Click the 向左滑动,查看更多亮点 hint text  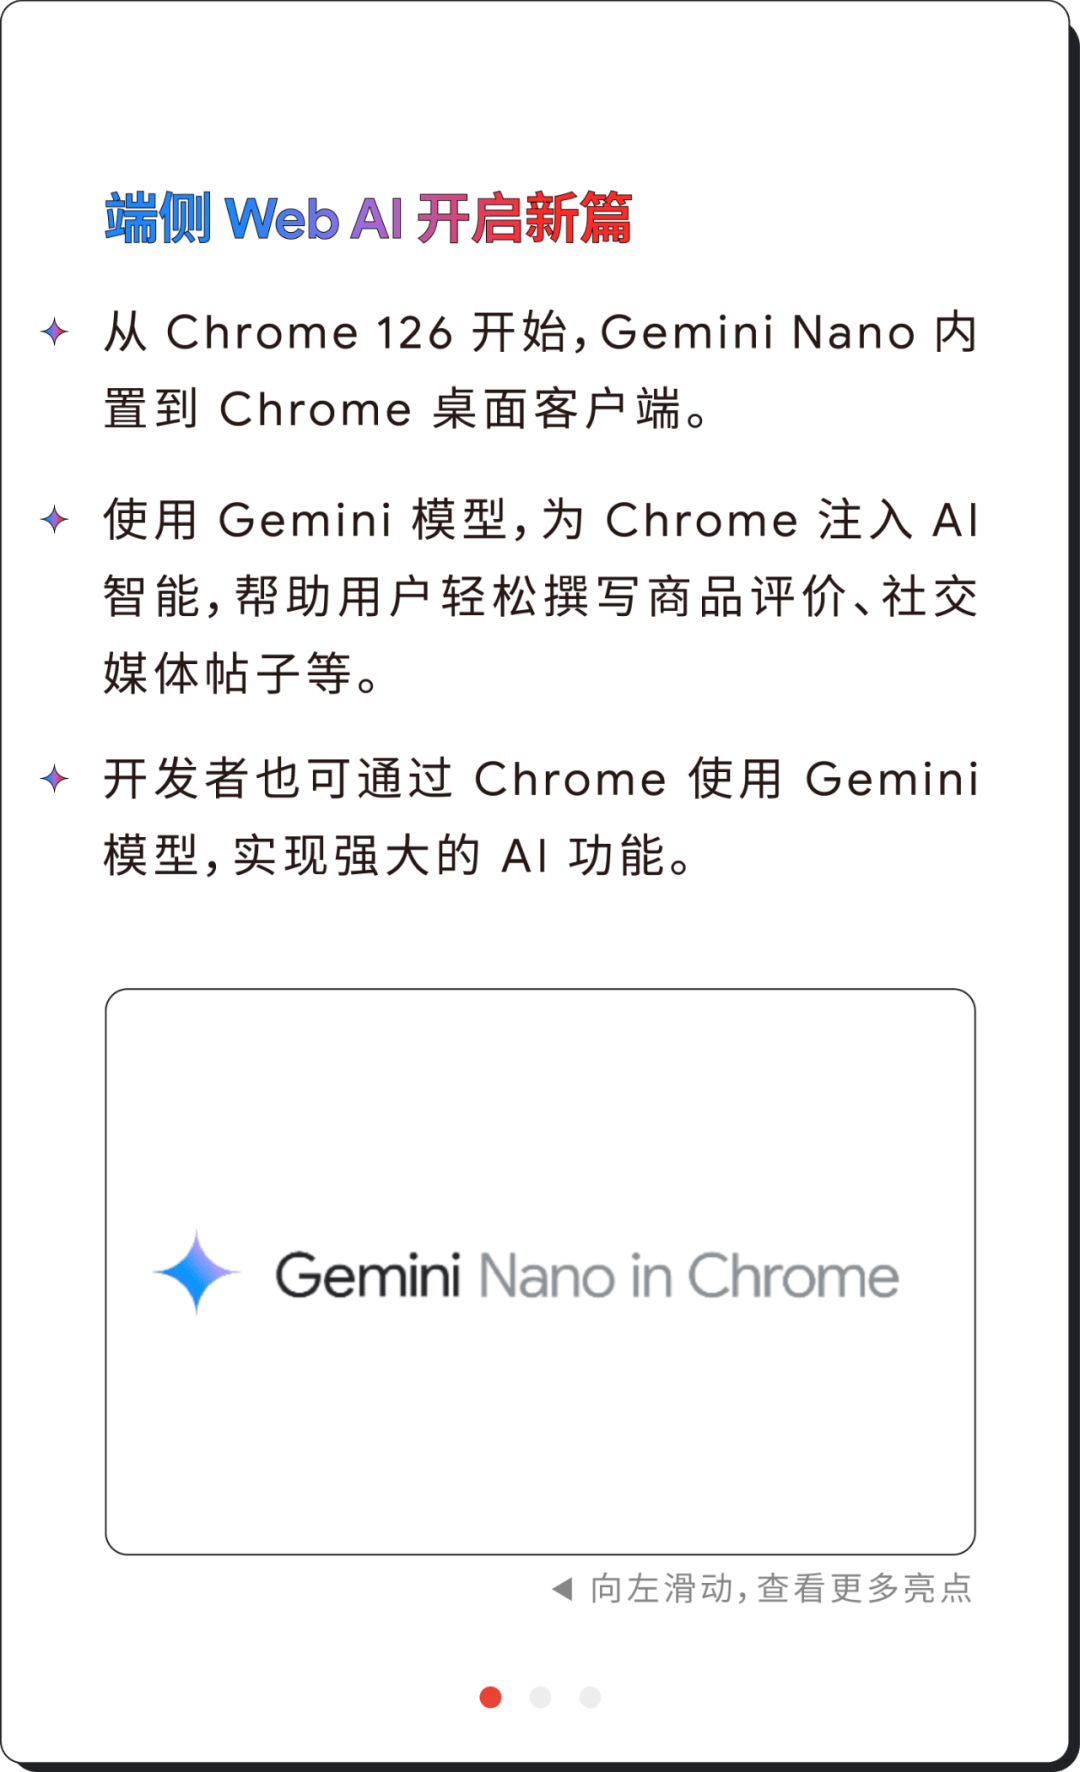781,1588
